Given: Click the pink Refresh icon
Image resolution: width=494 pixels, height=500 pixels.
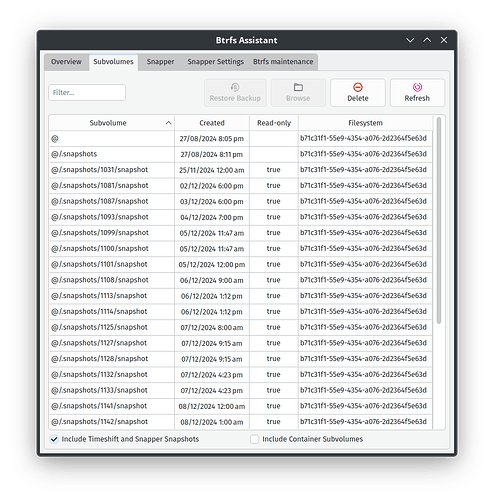Looking at the screenshot, I should pos(417,87).
